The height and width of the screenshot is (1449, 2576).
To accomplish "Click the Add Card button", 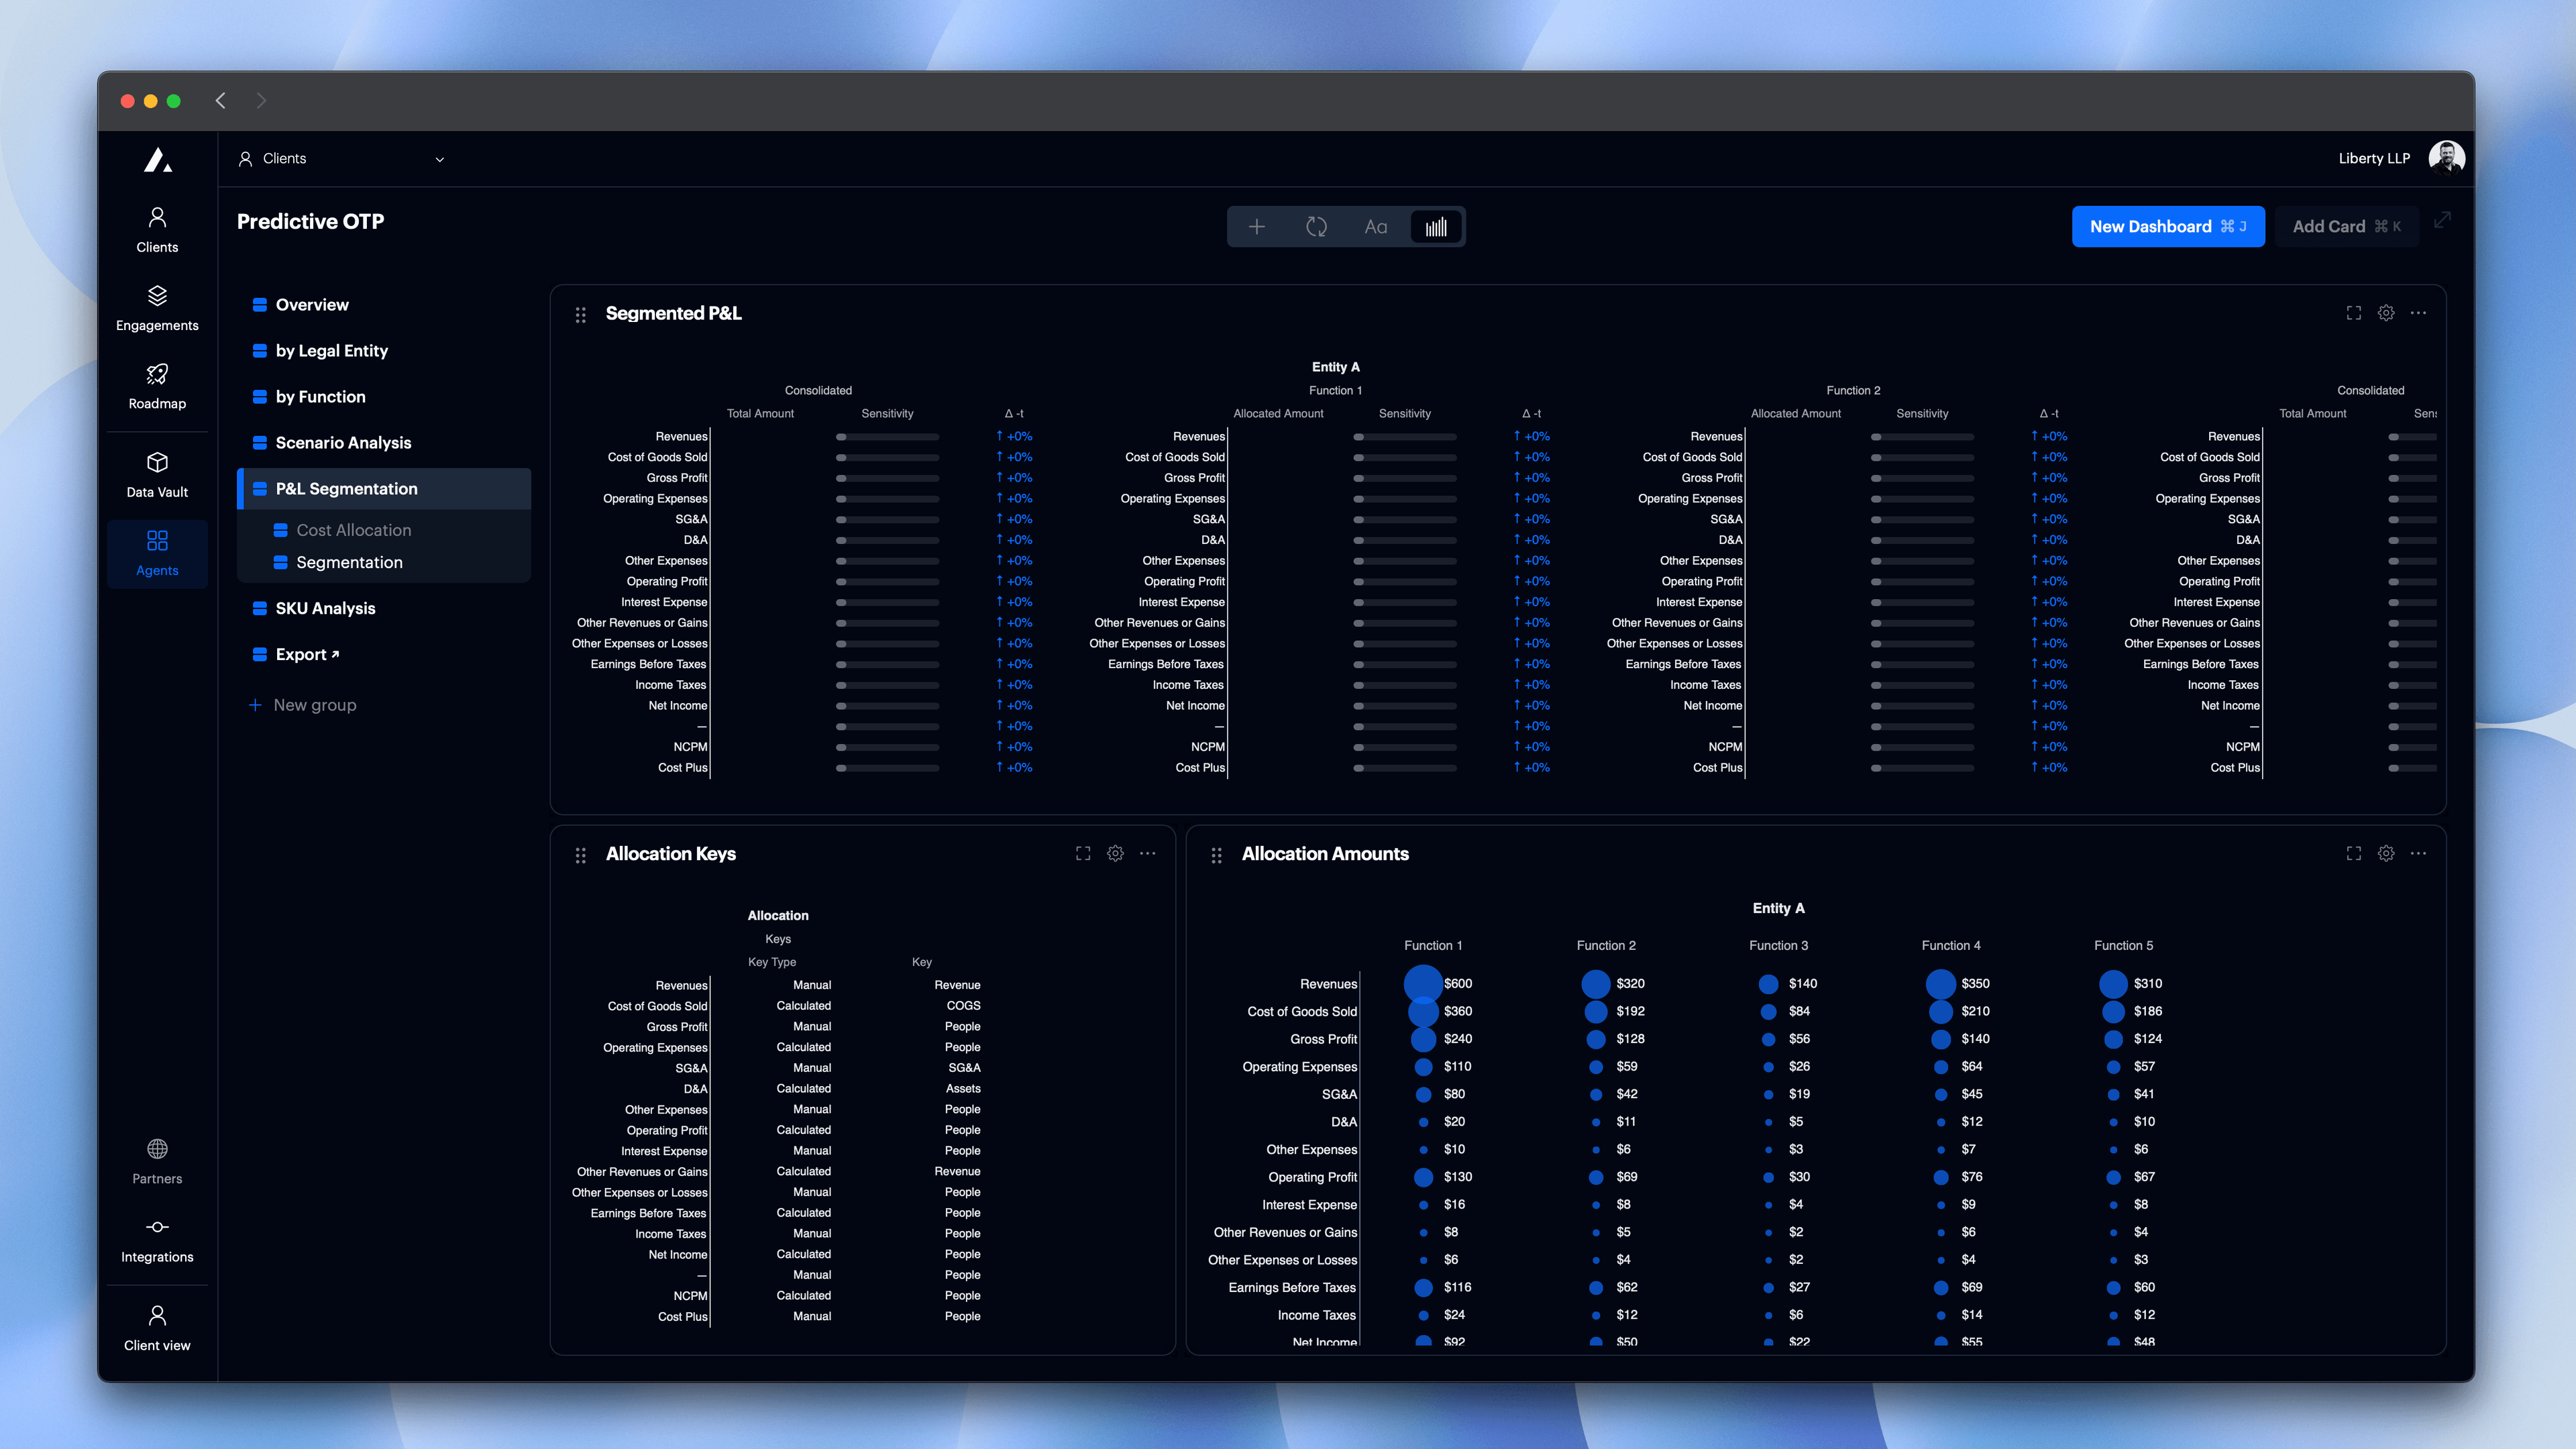I will pos(2345,227).
